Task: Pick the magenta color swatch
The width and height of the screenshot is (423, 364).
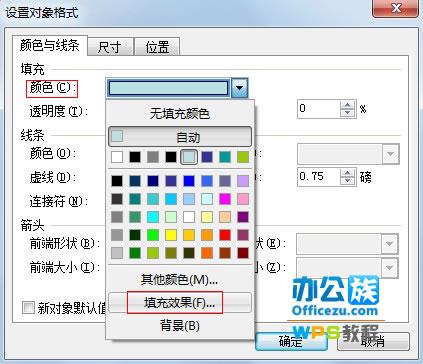Action: (225, 199)
